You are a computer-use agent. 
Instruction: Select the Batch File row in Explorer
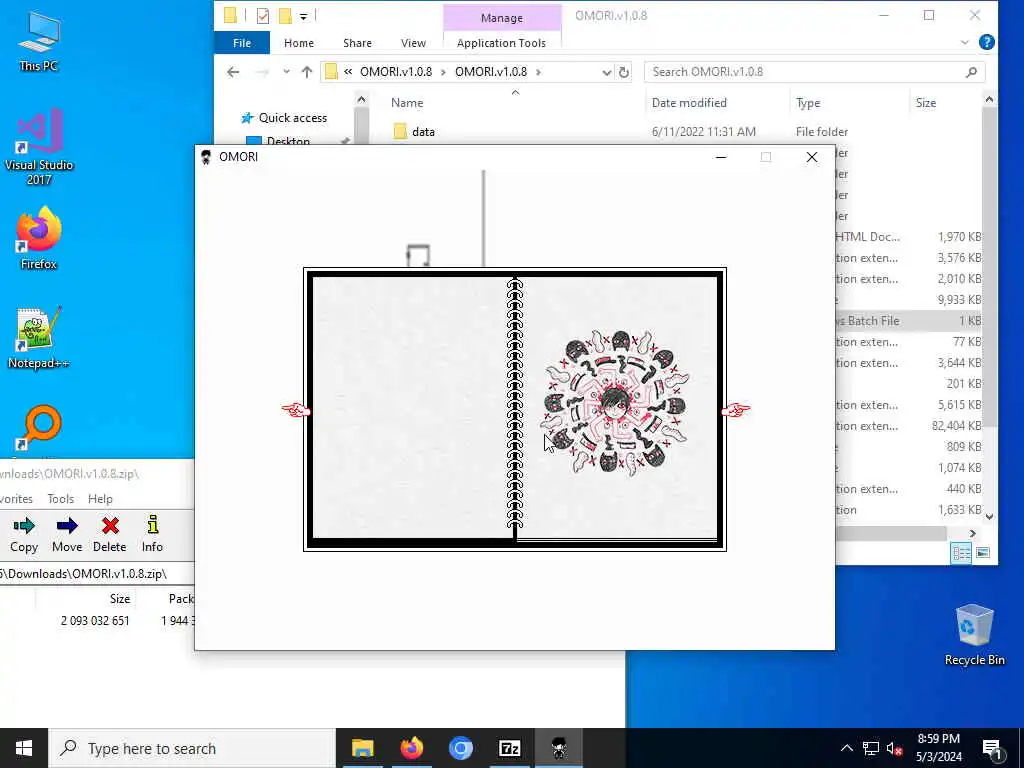[x=908, y=321]
